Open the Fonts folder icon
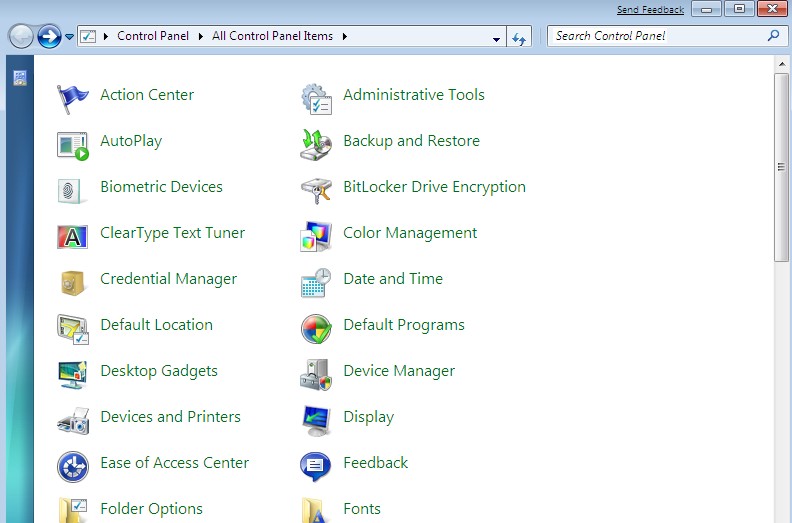Viewport: 792px width, 523px height. click(x=313, y=510)
